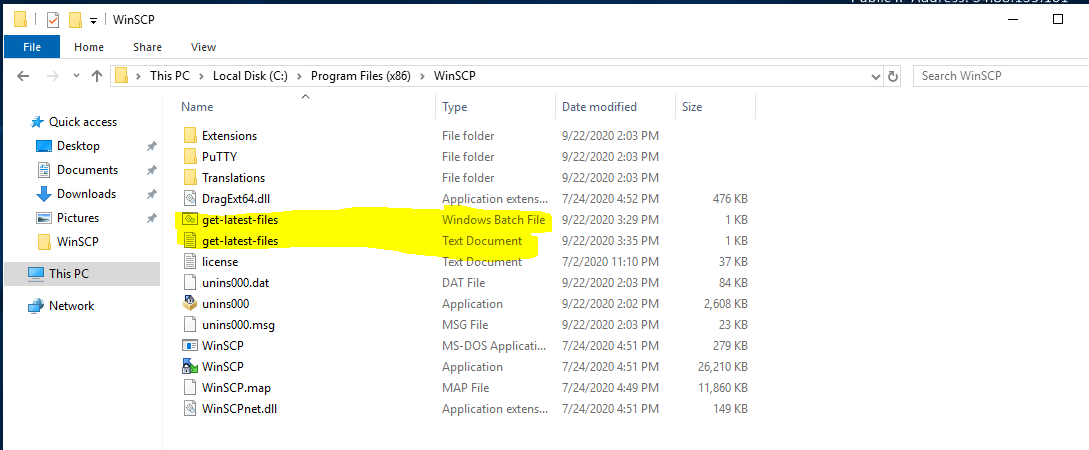Open Downloads in the navigation pane
Viewport: 1089px width, 450px height.
coord(86,194)
